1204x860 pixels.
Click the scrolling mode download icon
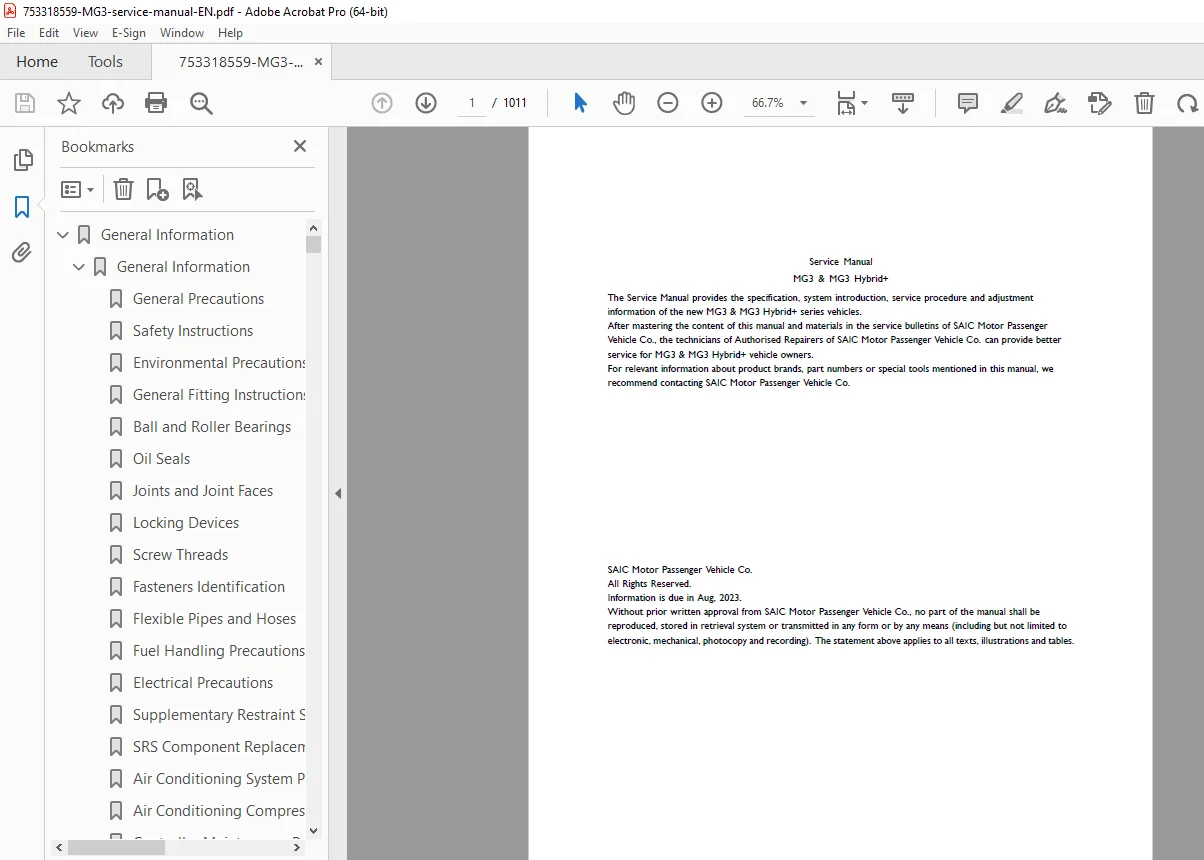903,103
